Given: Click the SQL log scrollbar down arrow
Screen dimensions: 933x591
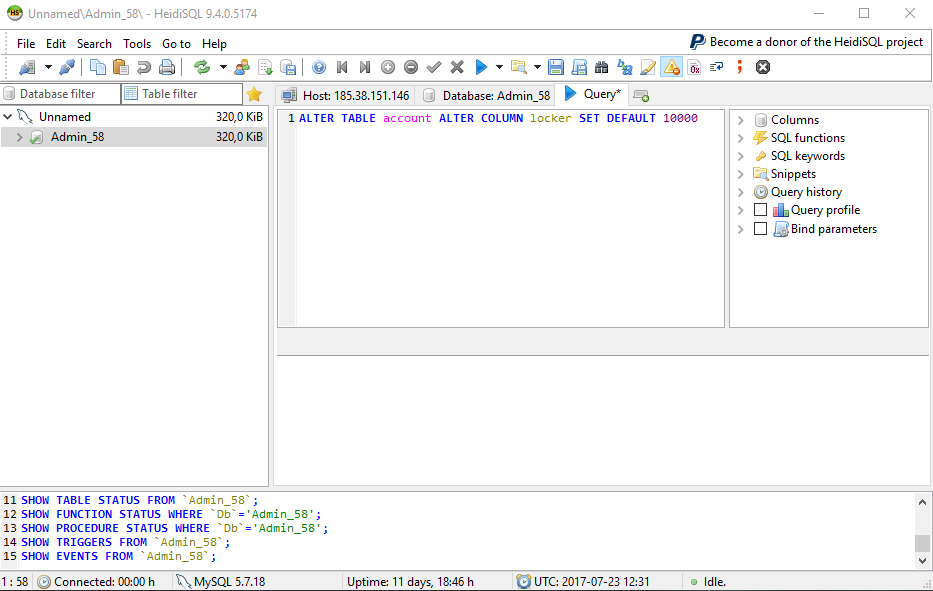Looking at the screenshot, I should (922, 561).
